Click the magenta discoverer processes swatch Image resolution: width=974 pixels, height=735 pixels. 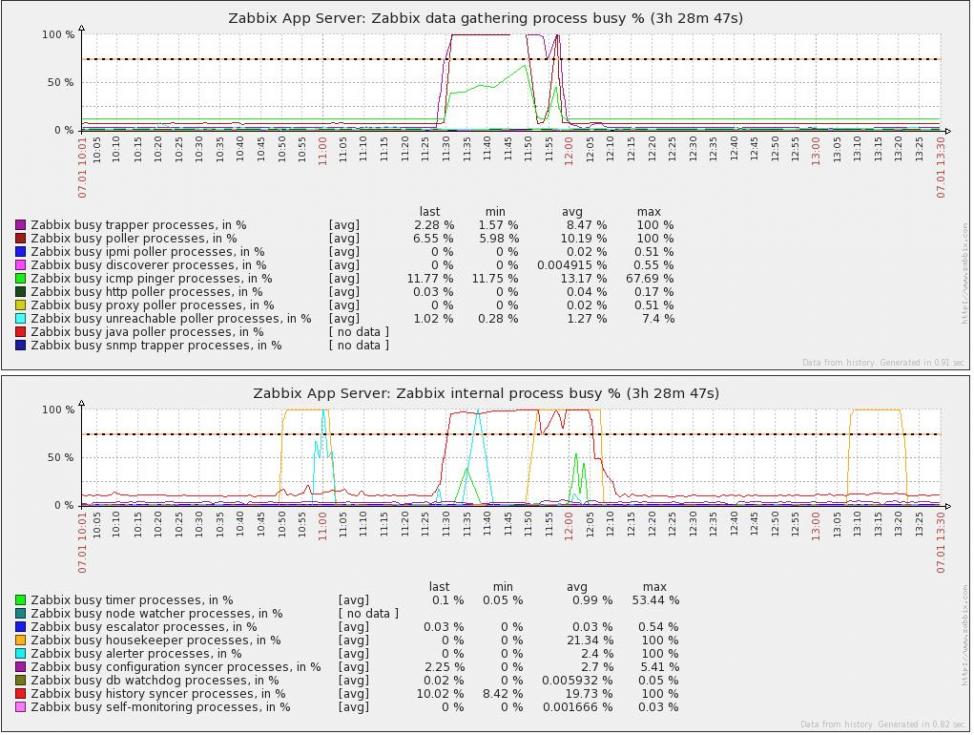[20, 265]
